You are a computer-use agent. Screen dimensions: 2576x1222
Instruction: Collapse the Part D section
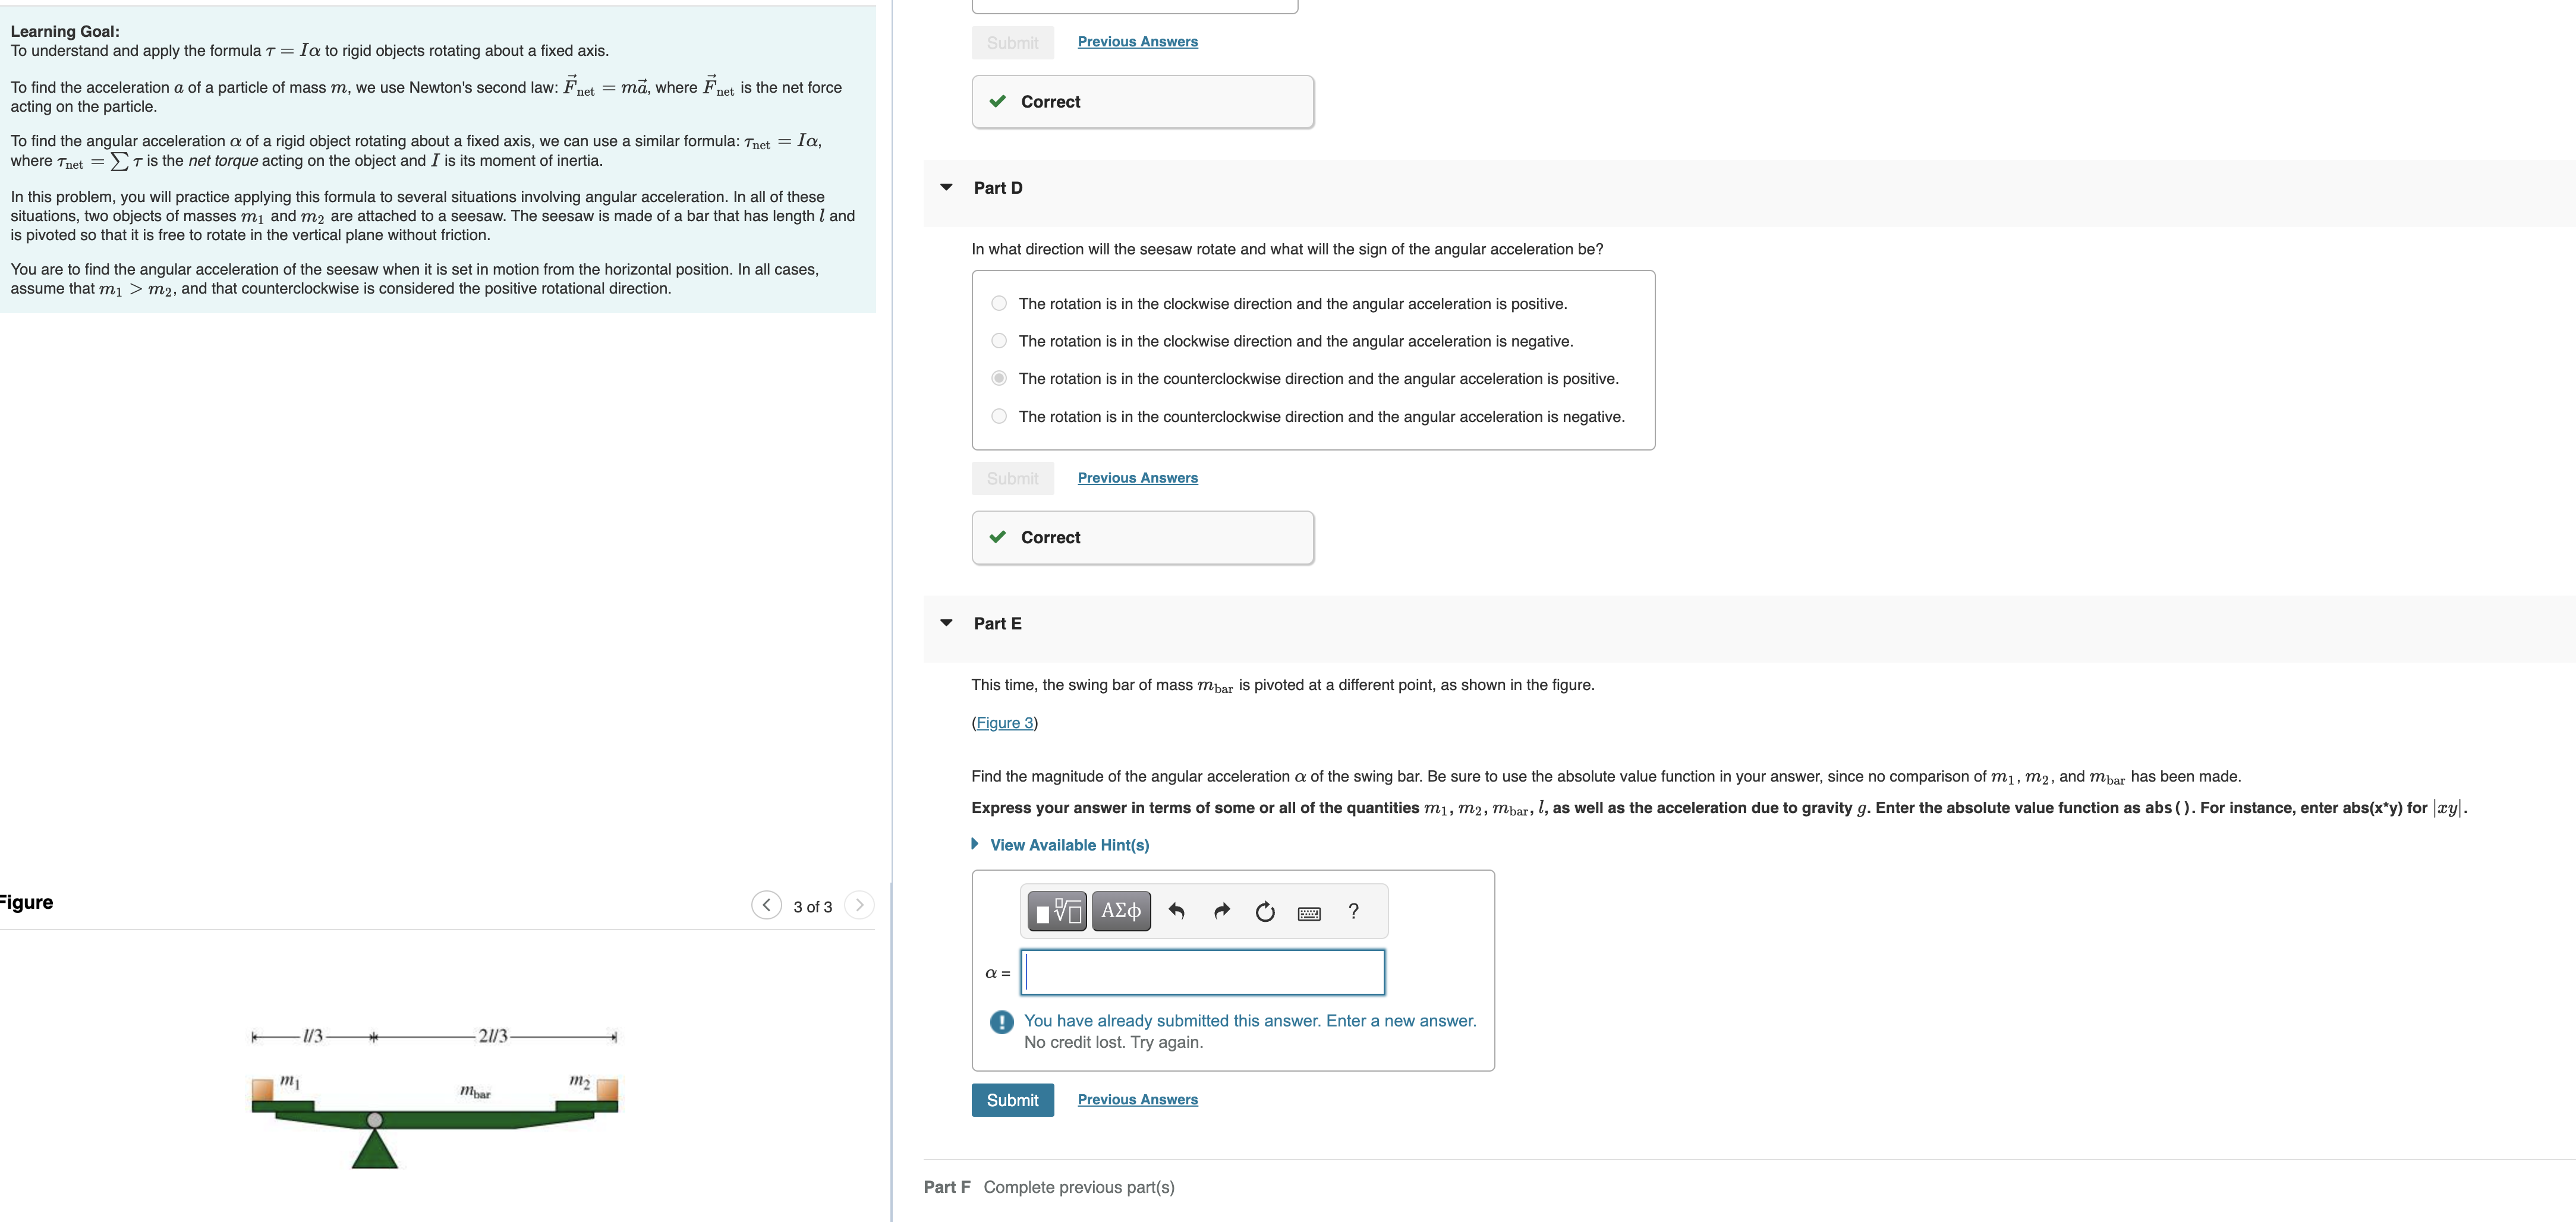pyautogui.click(x=946, y=187)
